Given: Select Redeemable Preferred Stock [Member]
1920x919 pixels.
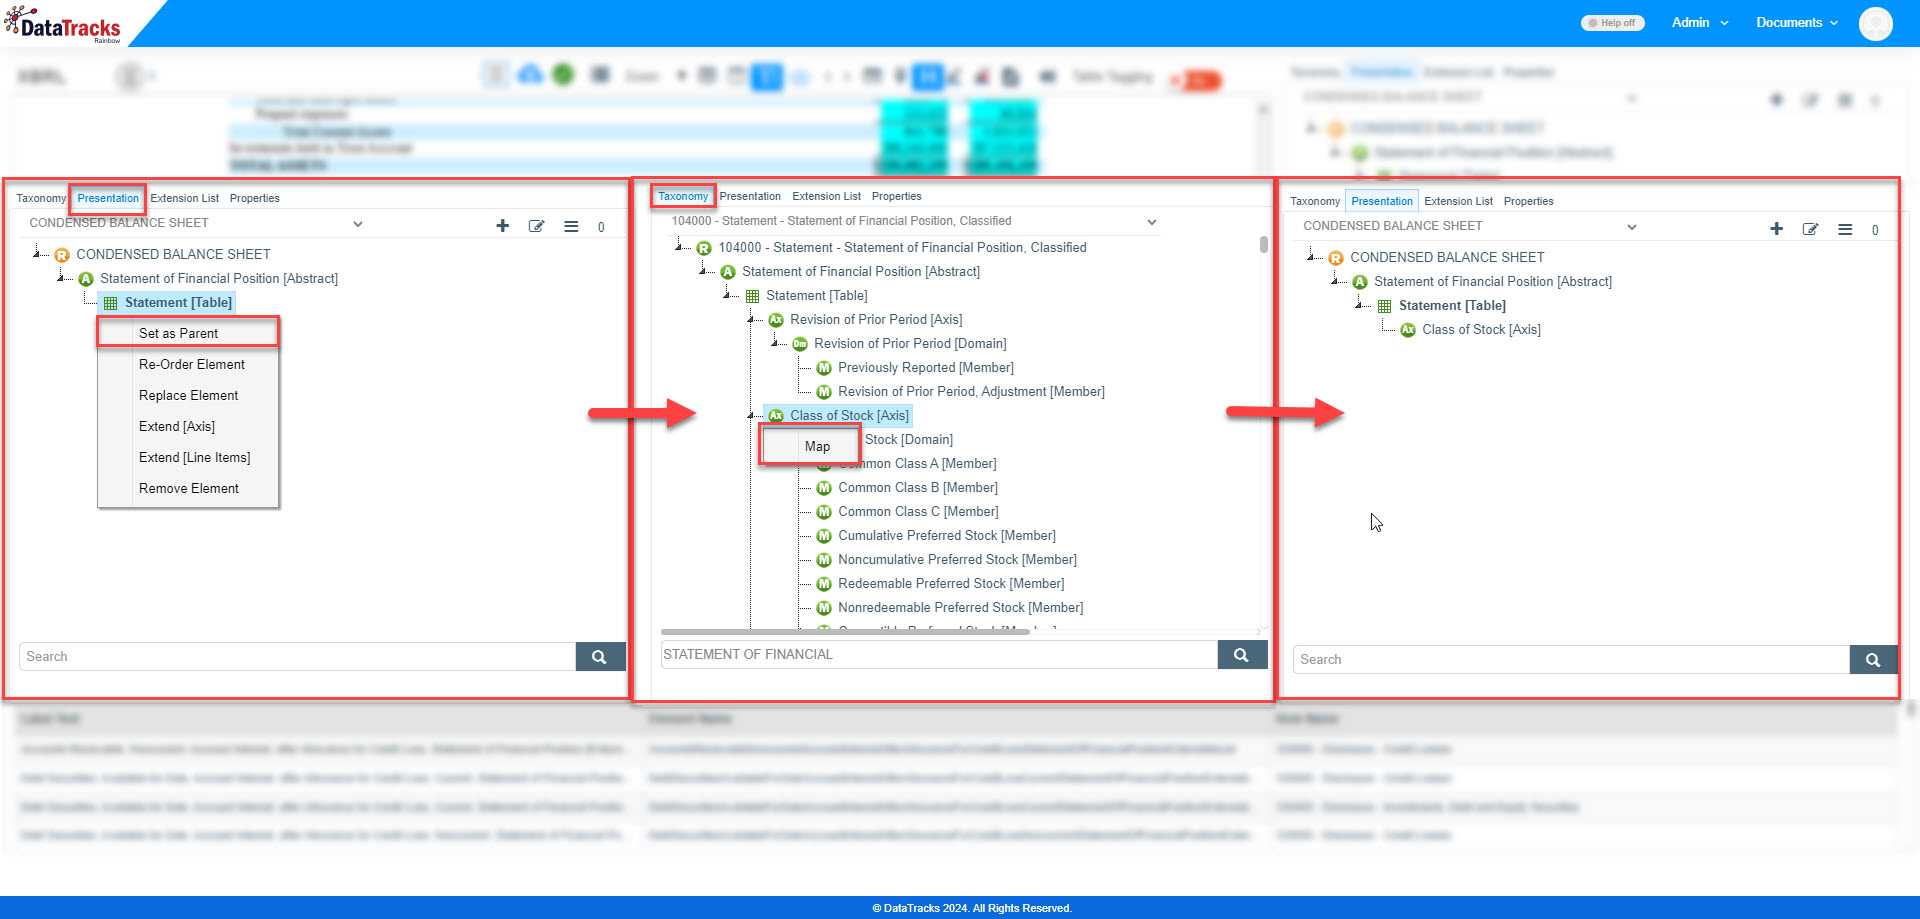Looking at the screenshot, I should click(951, 584).
